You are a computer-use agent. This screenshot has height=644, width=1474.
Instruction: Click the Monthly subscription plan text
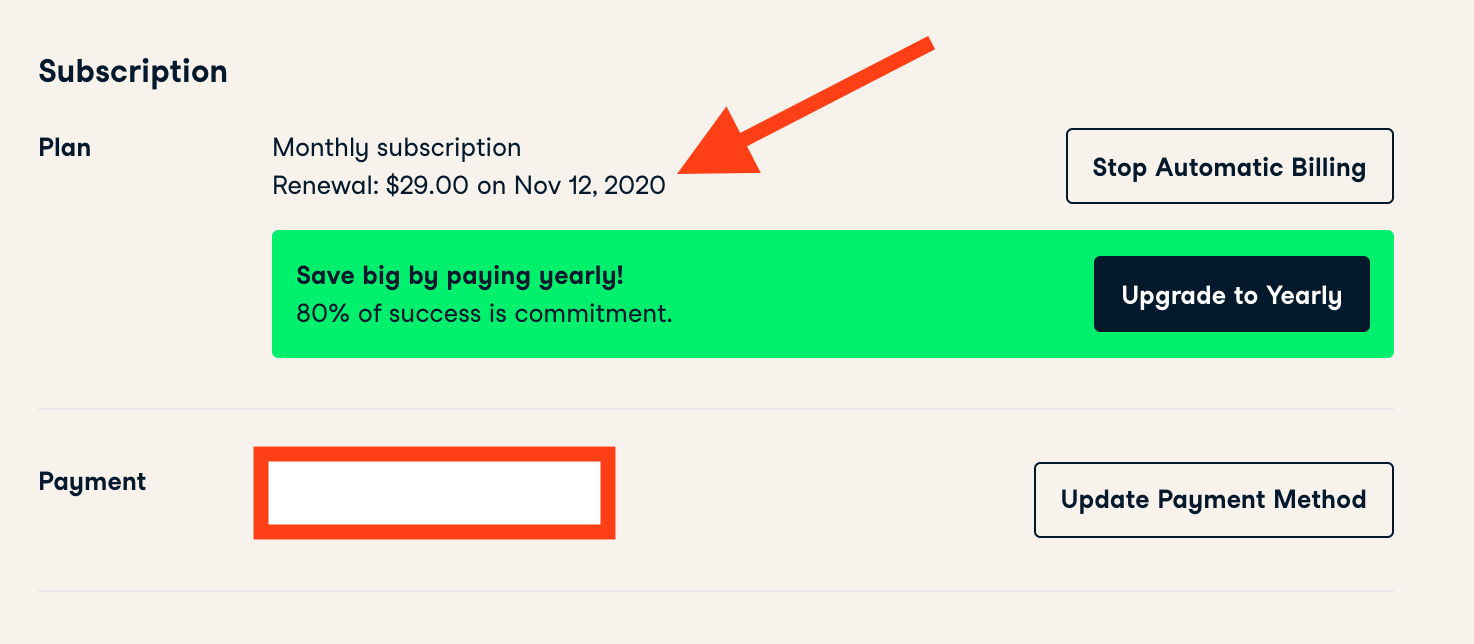coord(396,148)
